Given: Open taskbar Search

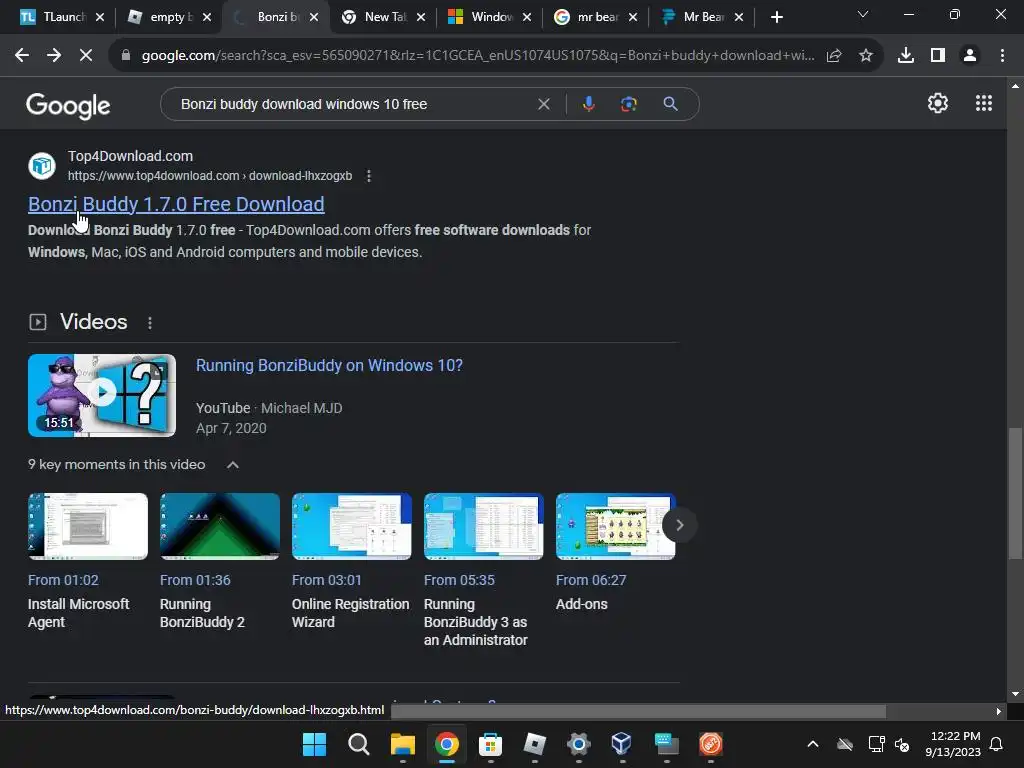Looking at the screenshot, I should 359,744.
